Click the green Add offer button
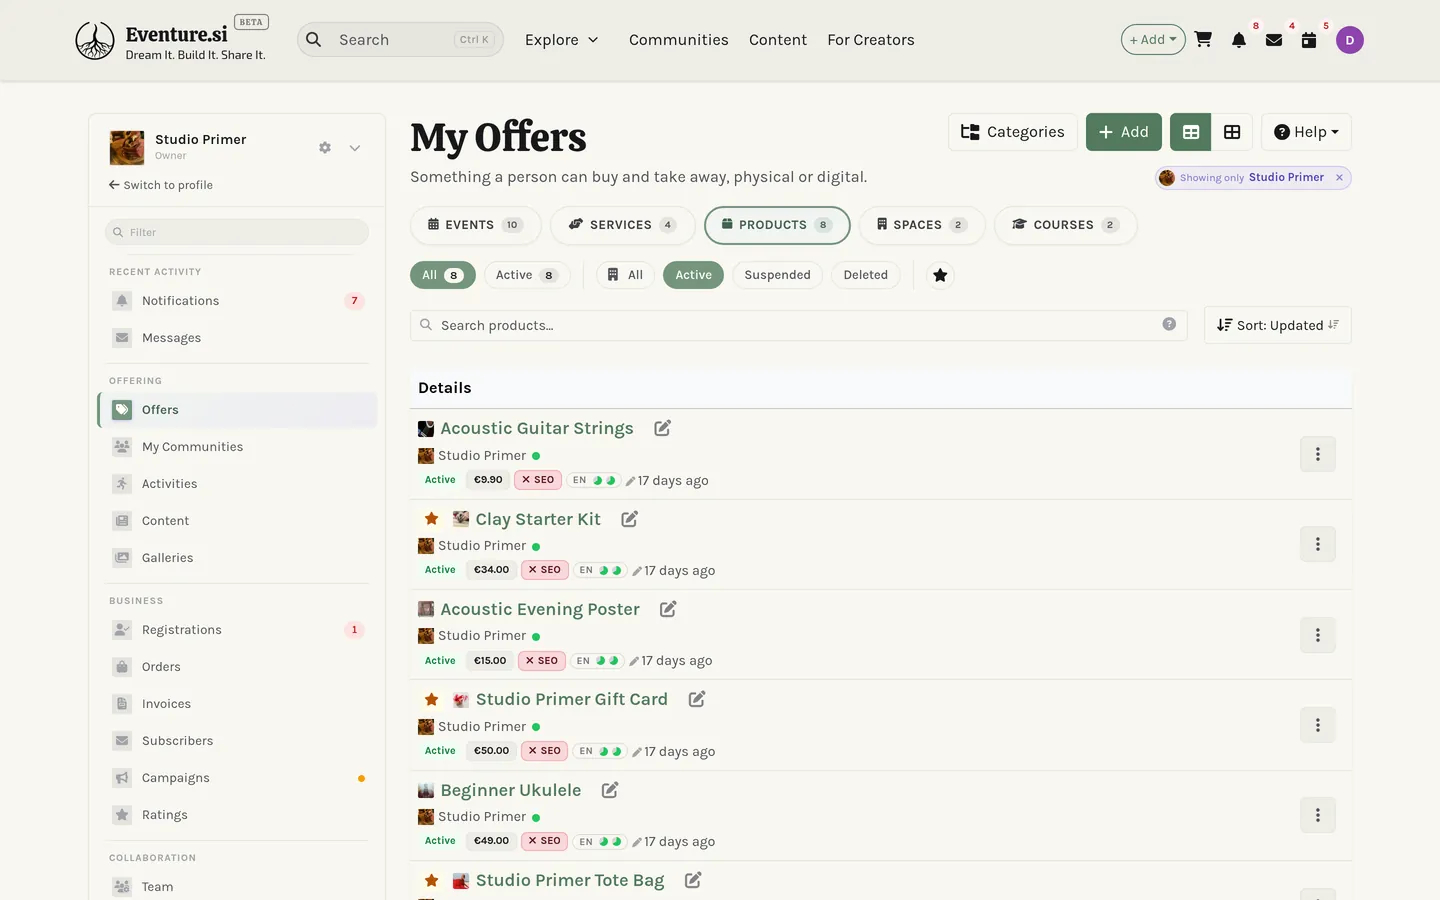The width and height of the screenshot is (1440, 900). (x=1124, y=132)
